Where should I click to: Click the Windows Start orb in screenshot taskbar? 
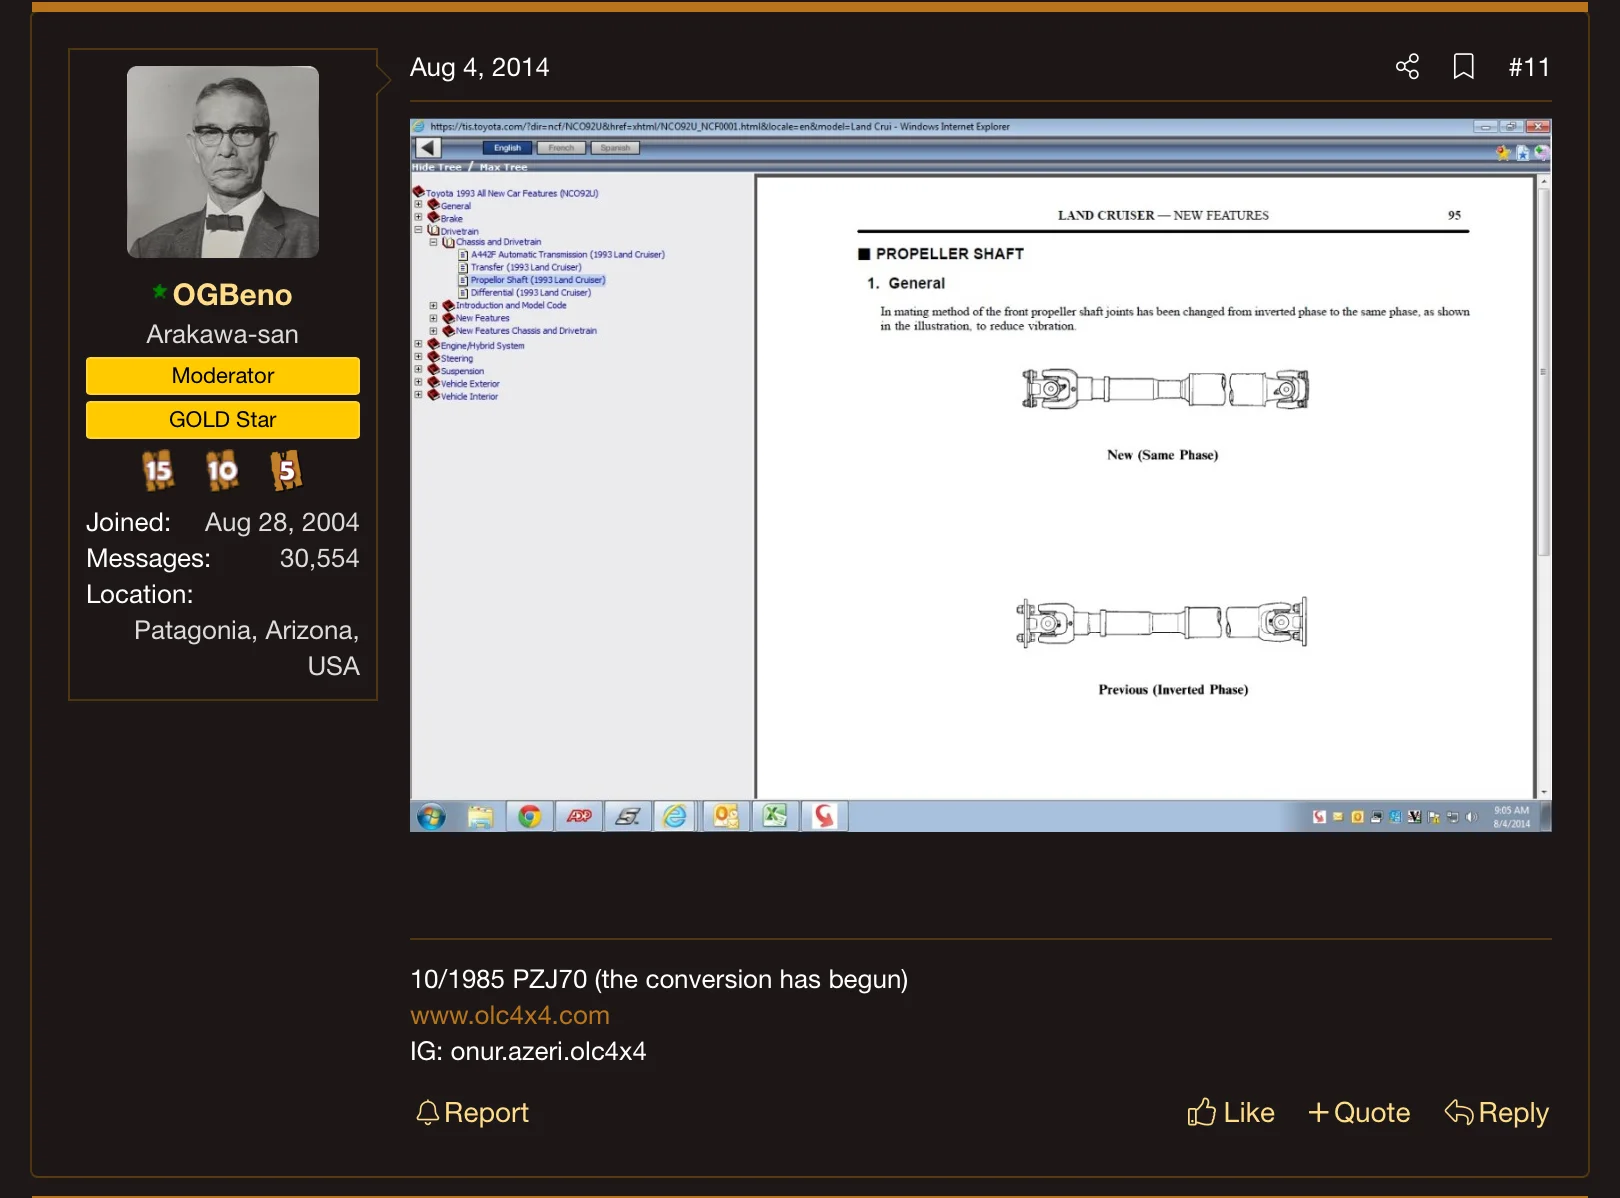(431, 817)
